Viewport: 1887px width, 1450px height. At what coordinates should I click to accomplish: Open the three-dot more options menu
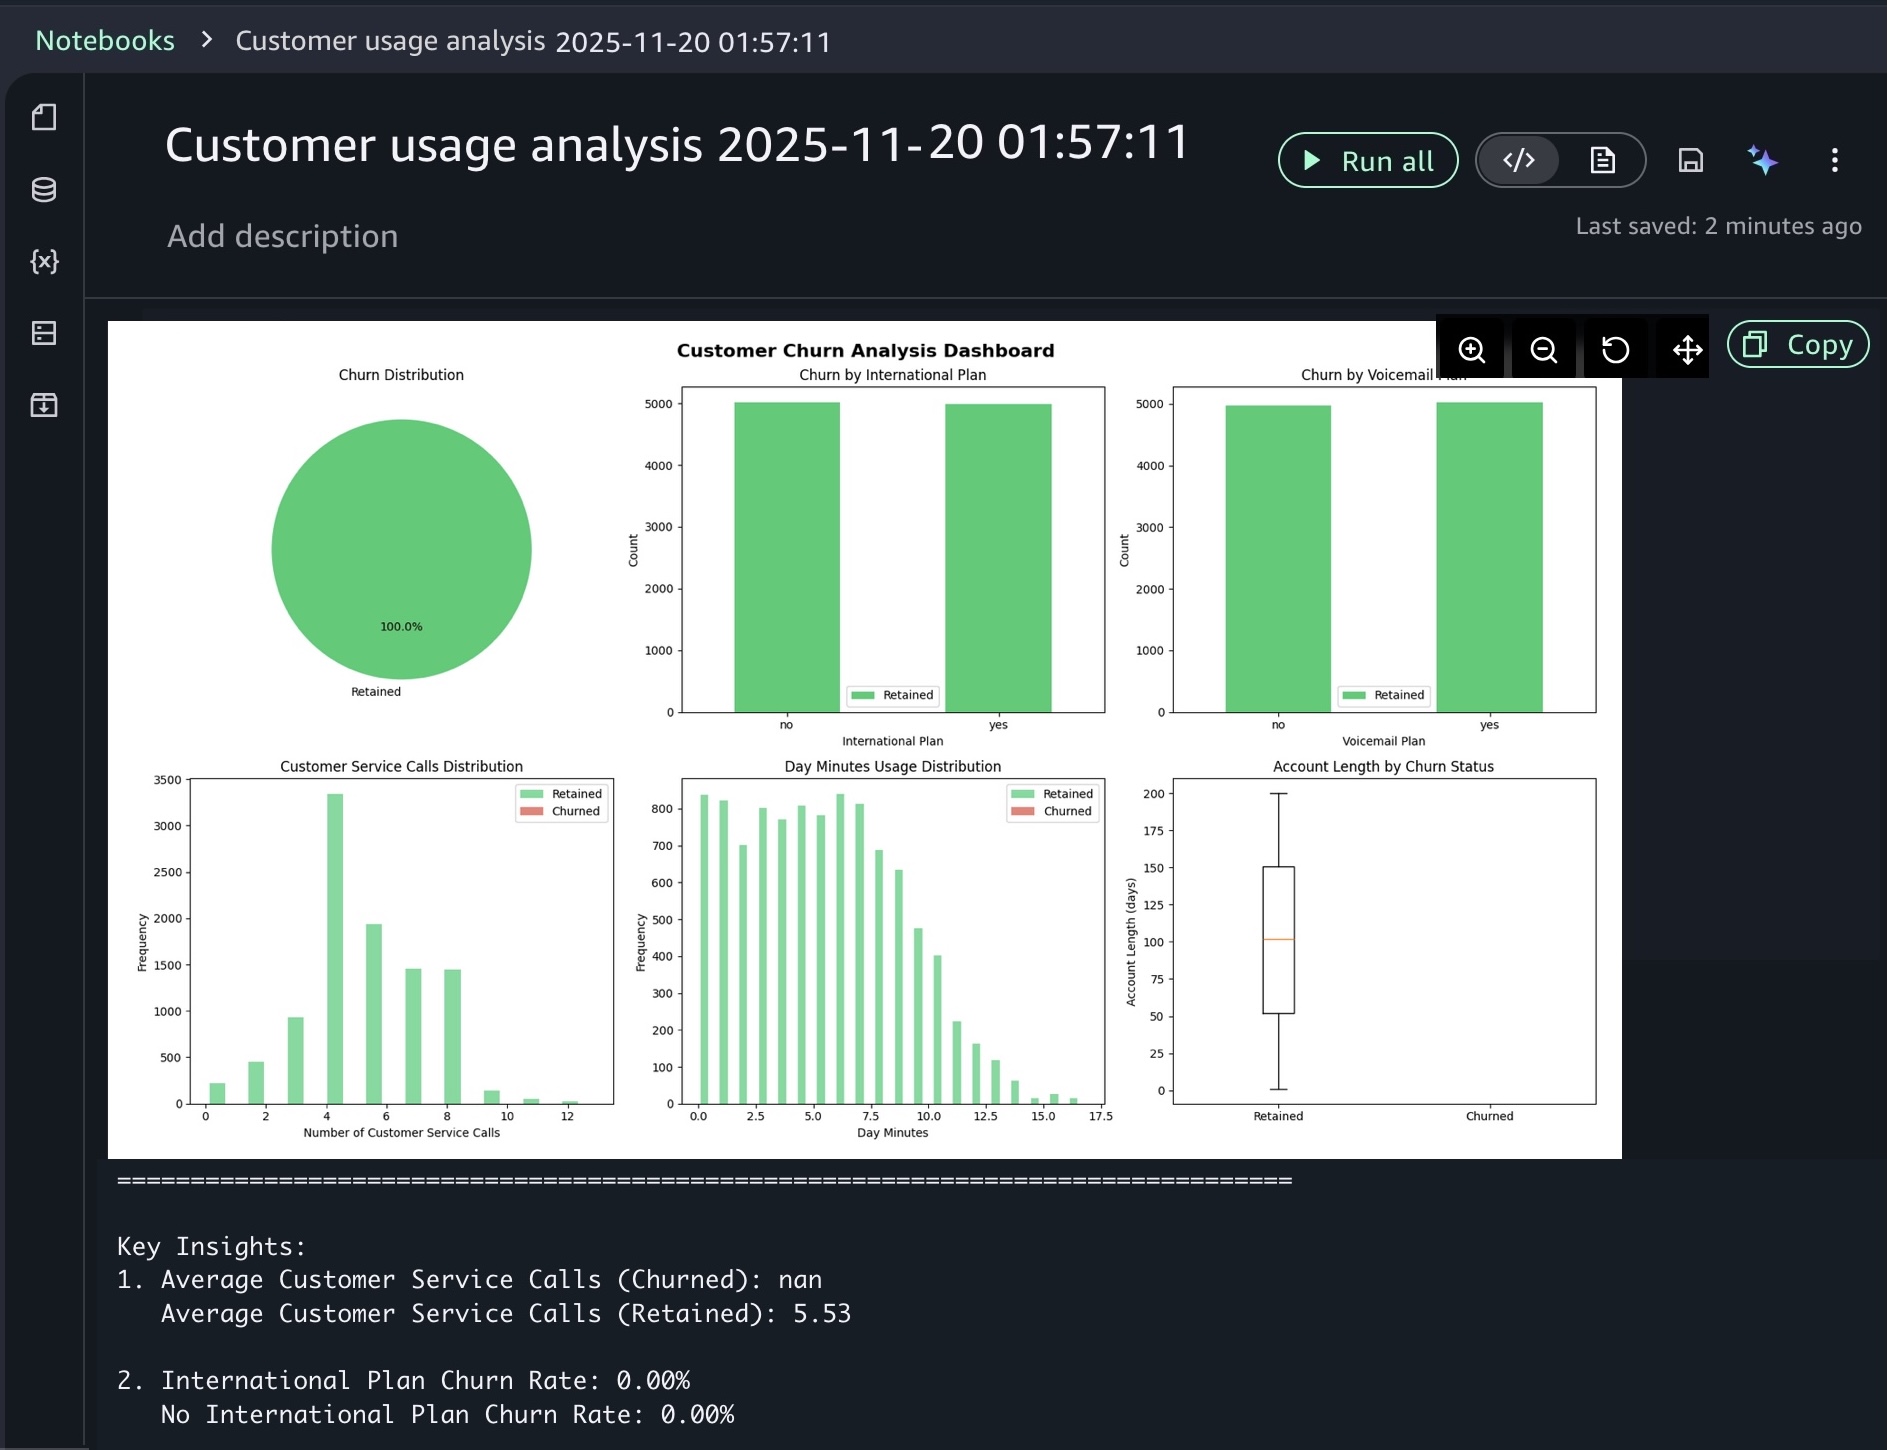(x=1834, y=161)
